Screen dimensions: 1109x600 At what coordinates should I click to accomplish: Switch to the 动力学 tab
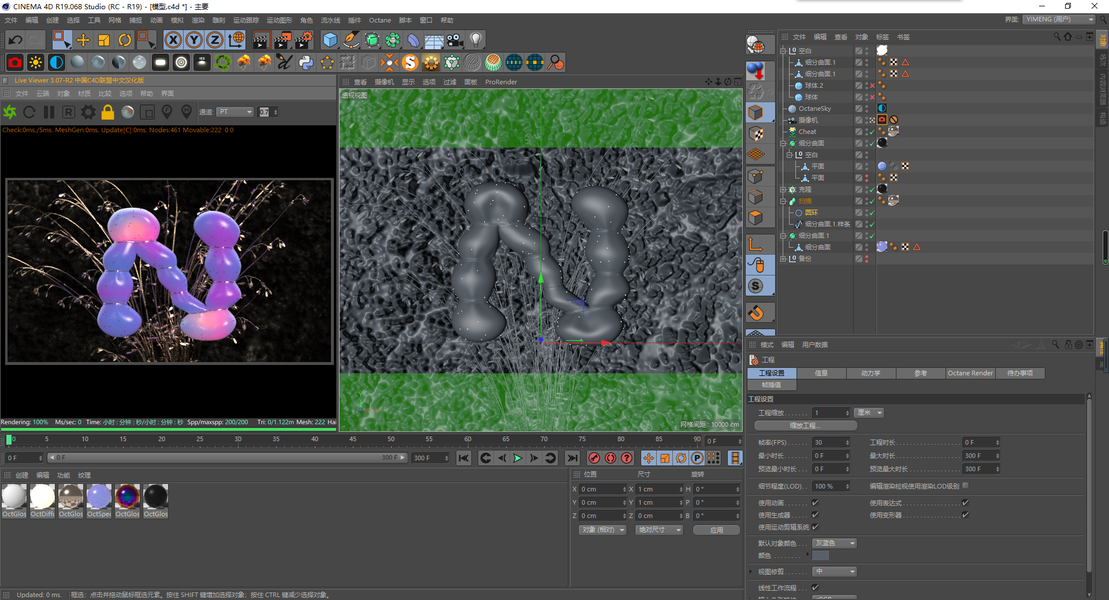[871, 373]
